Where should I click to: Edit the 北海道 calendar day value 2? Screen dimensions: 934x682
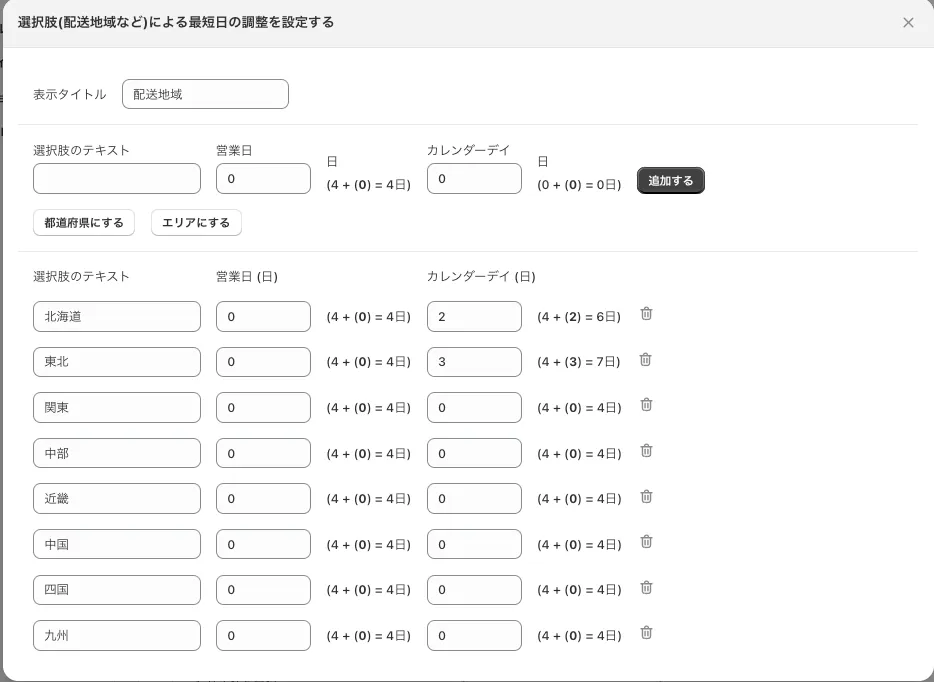[474, 317]
